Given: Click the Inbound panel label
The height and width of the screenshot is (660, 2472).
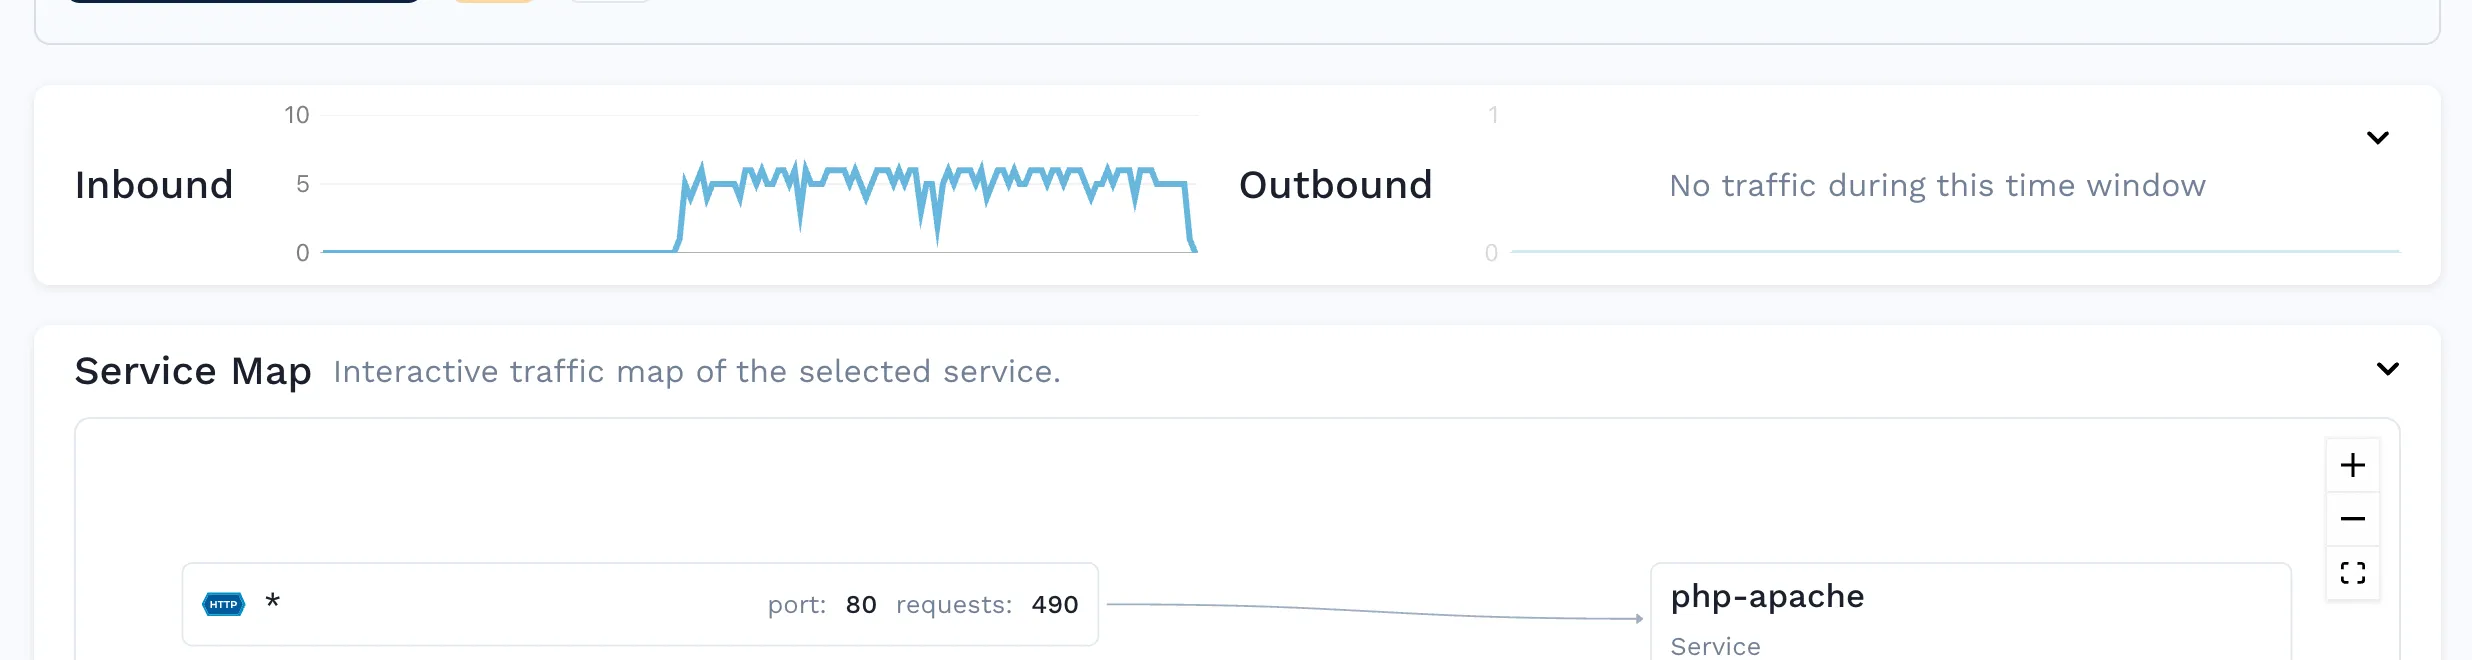Looking at the screenshot, I should click(x=153, y=184).
